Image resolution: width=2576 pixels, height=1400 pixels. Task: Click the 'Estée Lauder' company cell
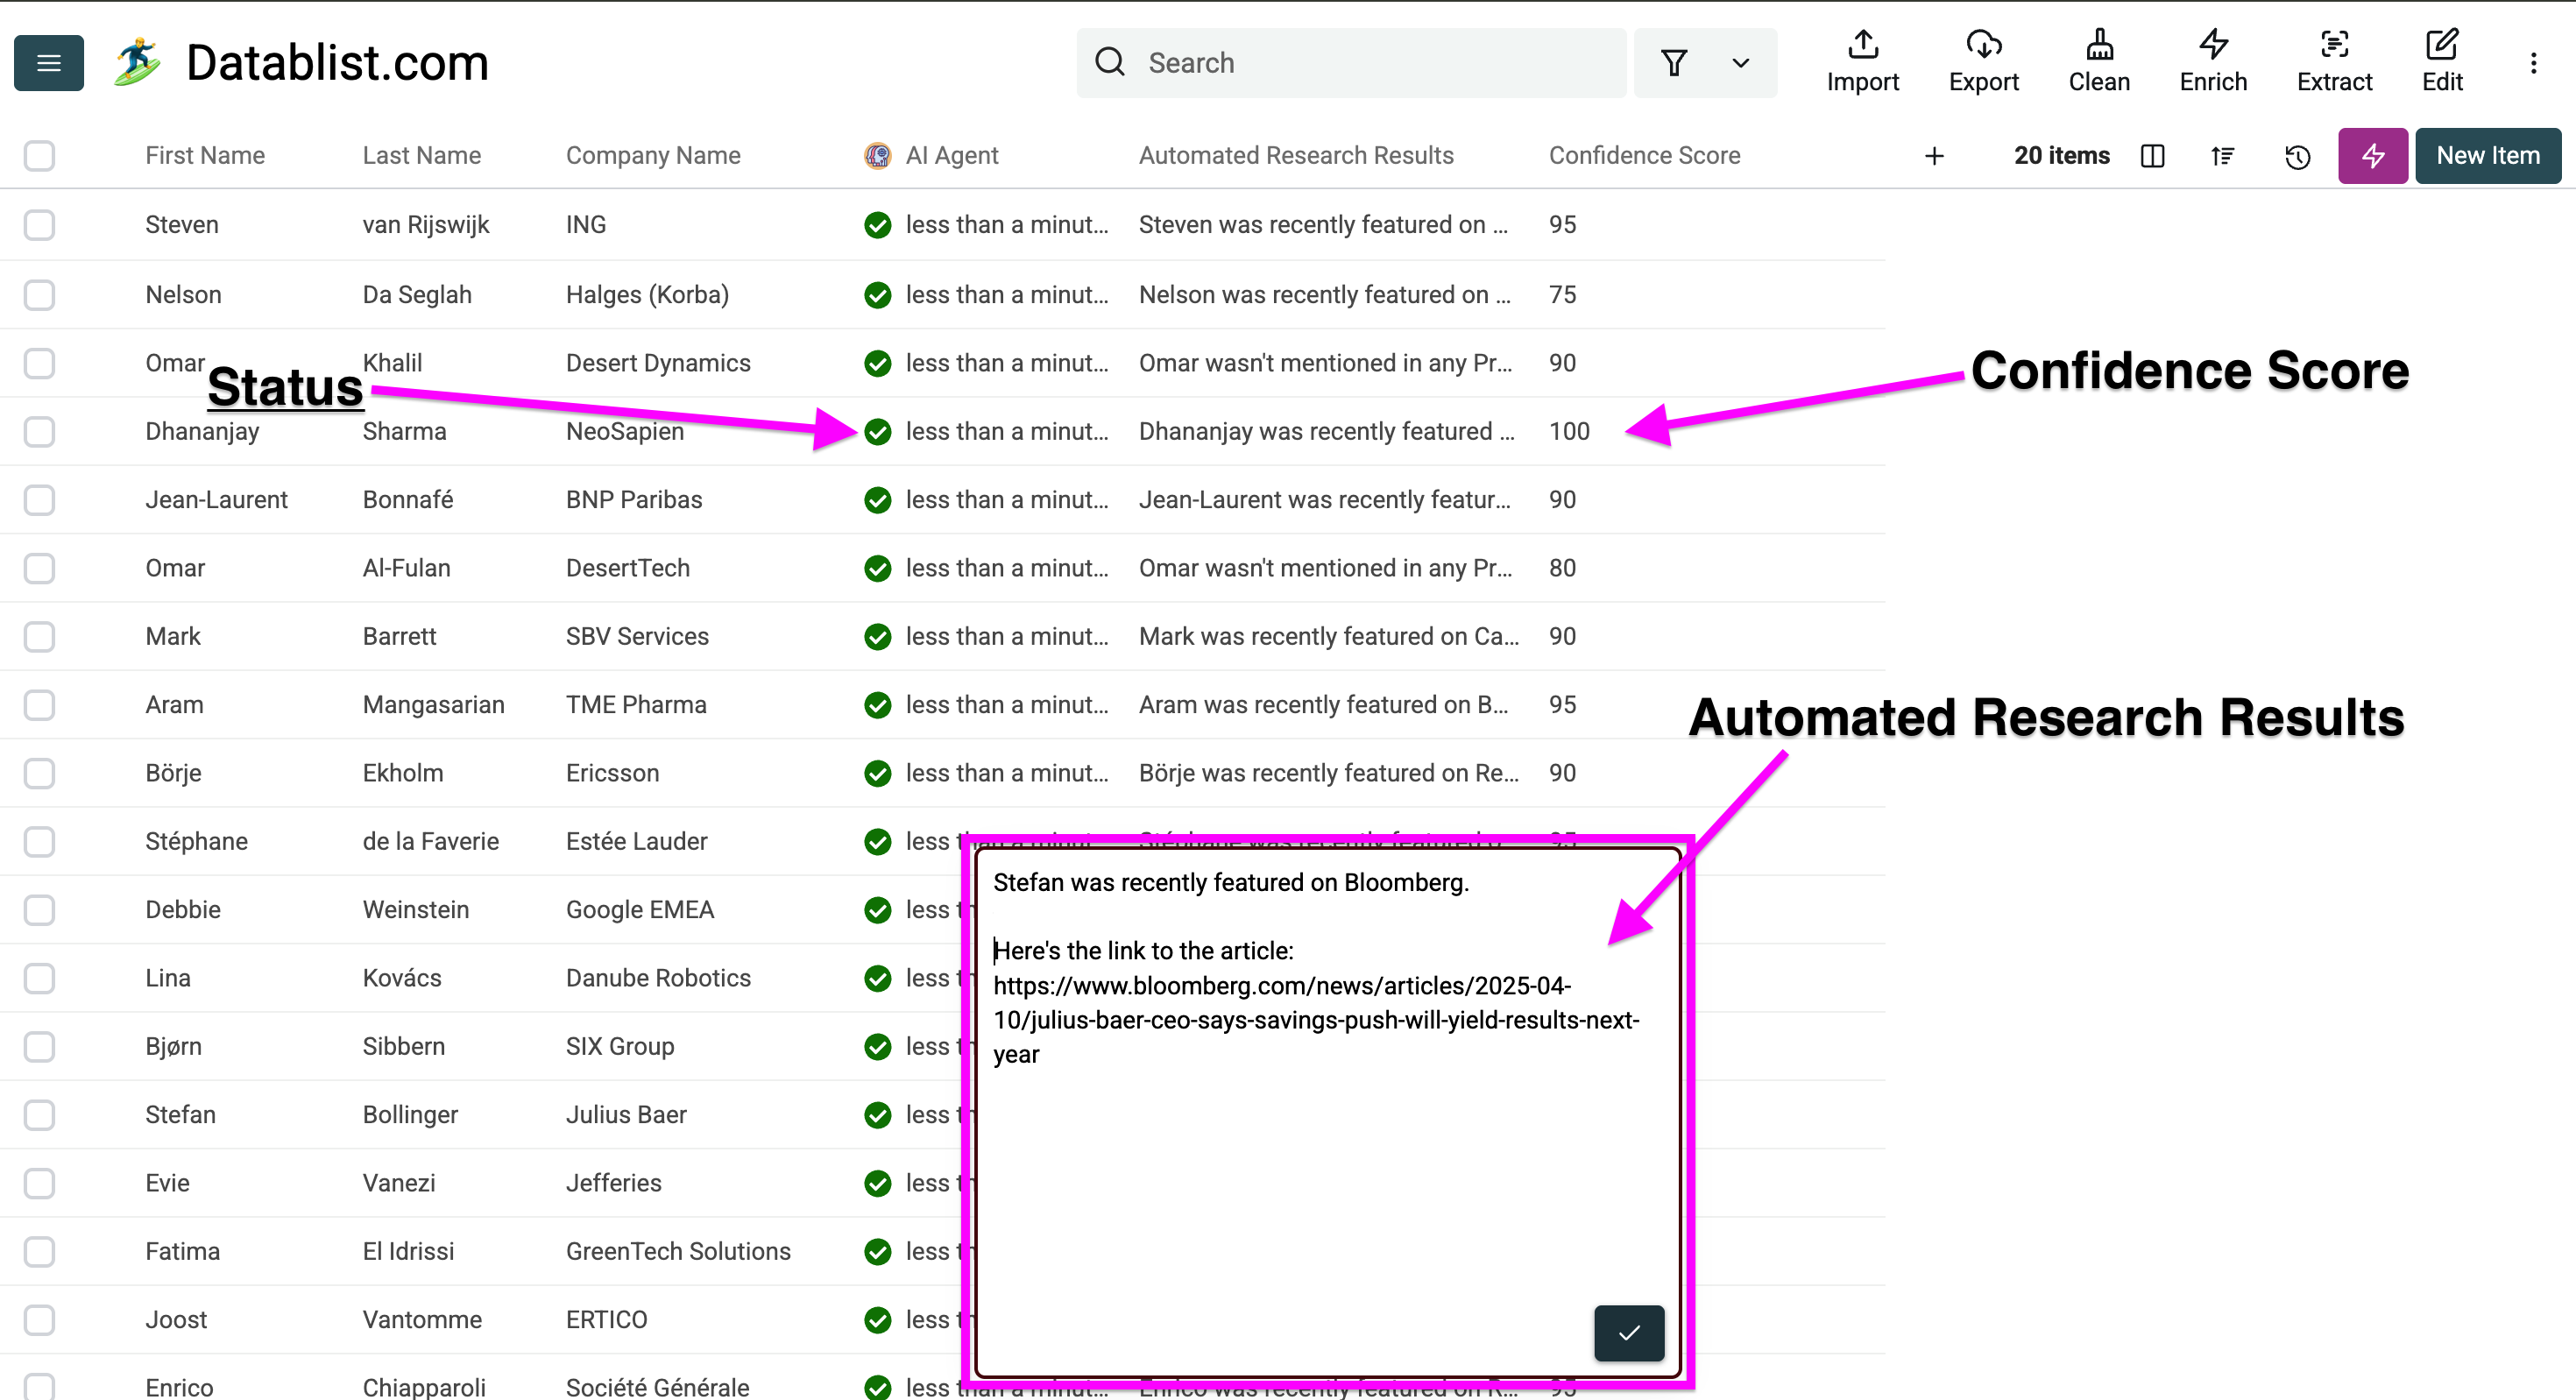tap(636, 842)
